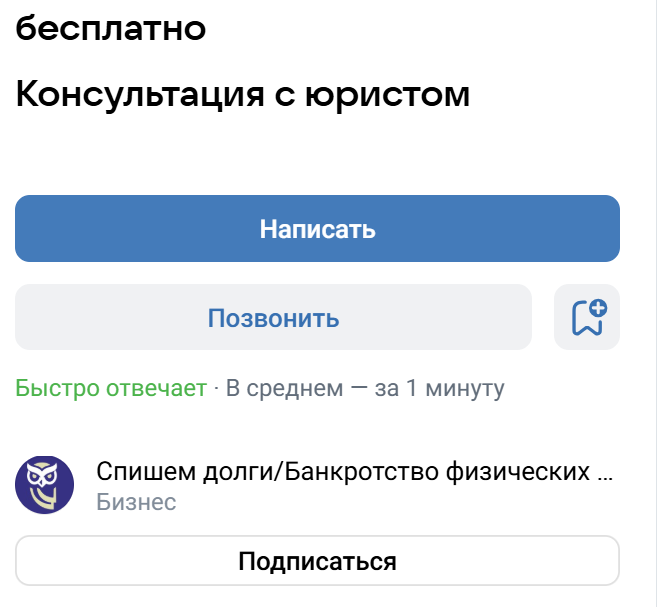Select the Консультация с юристом title
657x607 pixels.
point(243,95)
